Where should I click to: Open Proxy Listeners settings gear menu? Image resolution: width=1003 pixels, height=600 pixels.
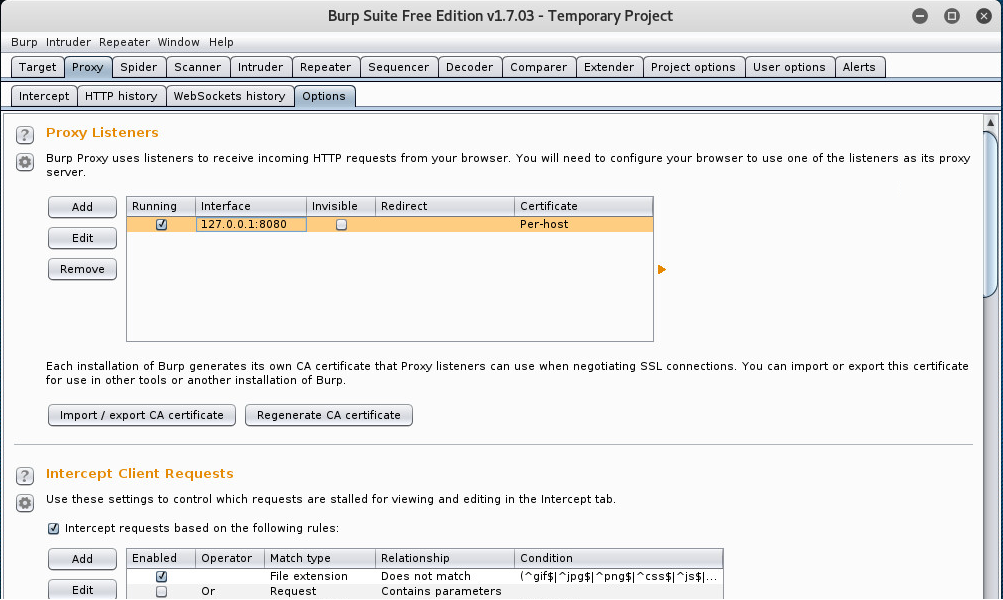click(24, 162)
